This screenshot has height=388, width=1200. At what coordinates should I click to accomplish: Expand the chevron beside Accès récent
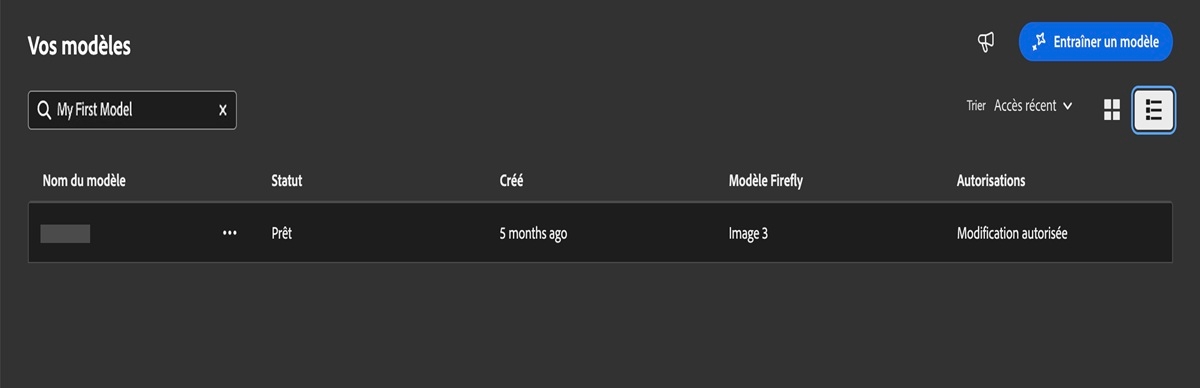pyautogui.click(x=1068, y=106)
